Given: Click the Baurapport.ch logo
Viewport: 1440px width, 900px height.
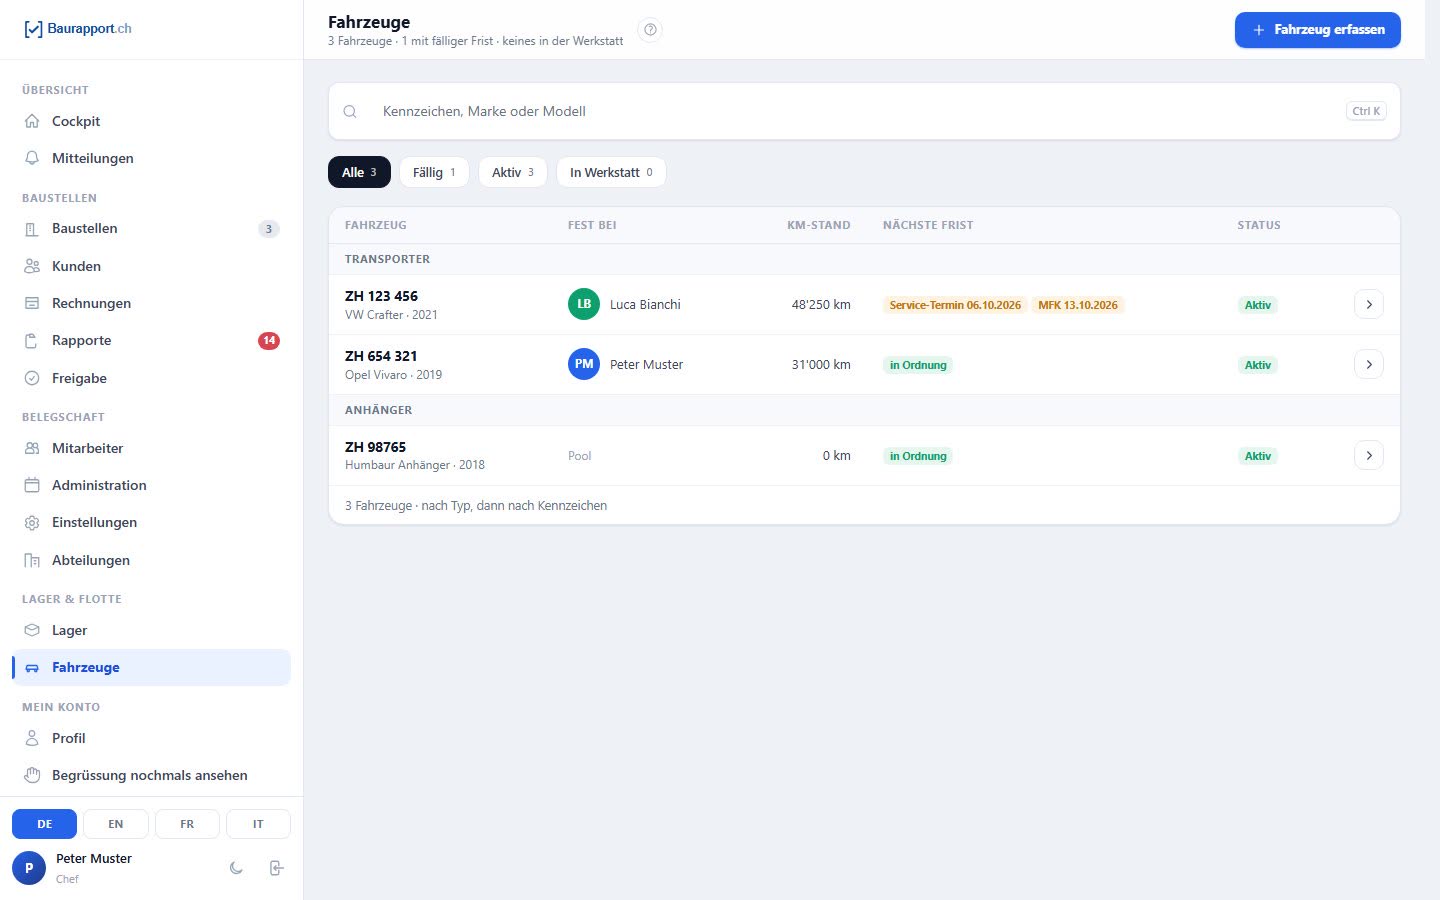Looking at the screenshot, I should click(78, 29).
